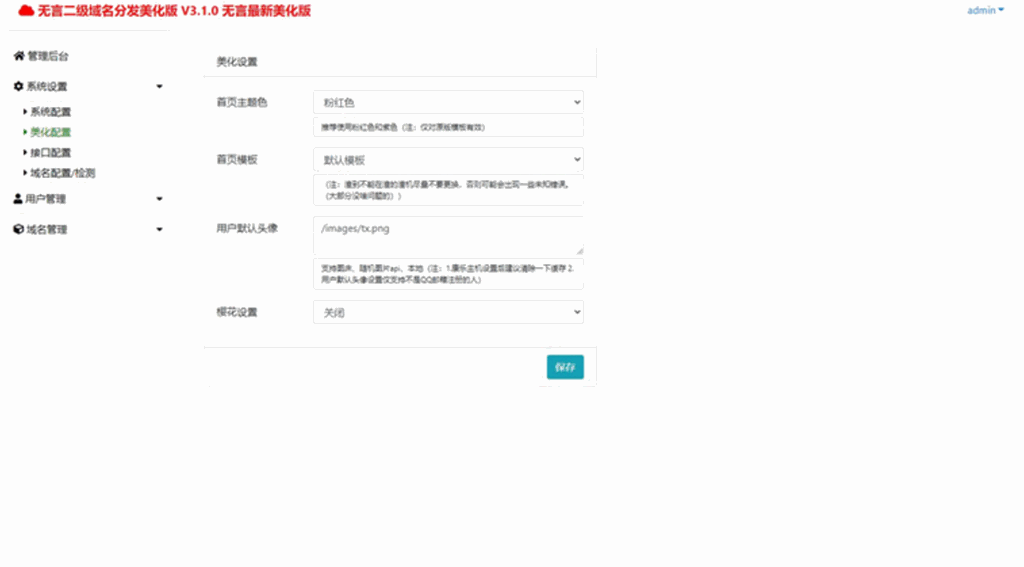Click the textarea resize handle corner

point(579,251)
